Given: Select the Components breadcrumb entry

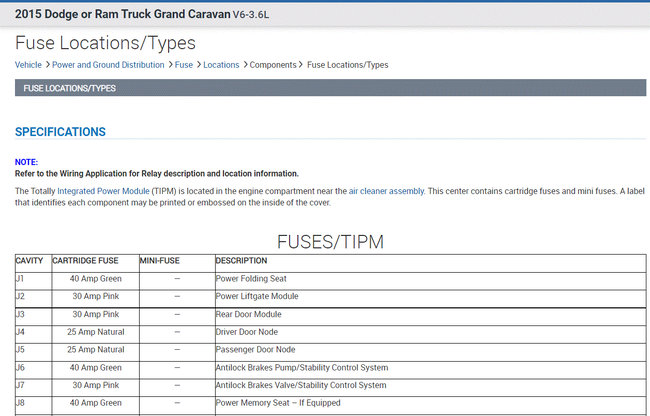Looking at the screenshot, I should click(x=273, y=65).
